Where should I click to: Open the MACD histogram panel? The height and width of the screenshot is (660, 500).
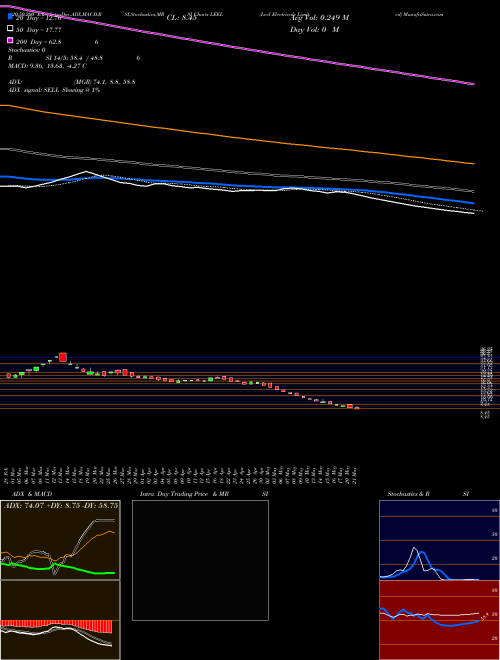pyautogui.click(x=60, y=620)
